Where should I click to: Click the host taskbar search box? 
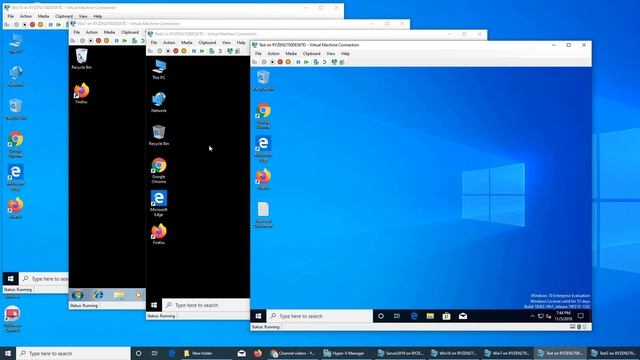point(73,353)
